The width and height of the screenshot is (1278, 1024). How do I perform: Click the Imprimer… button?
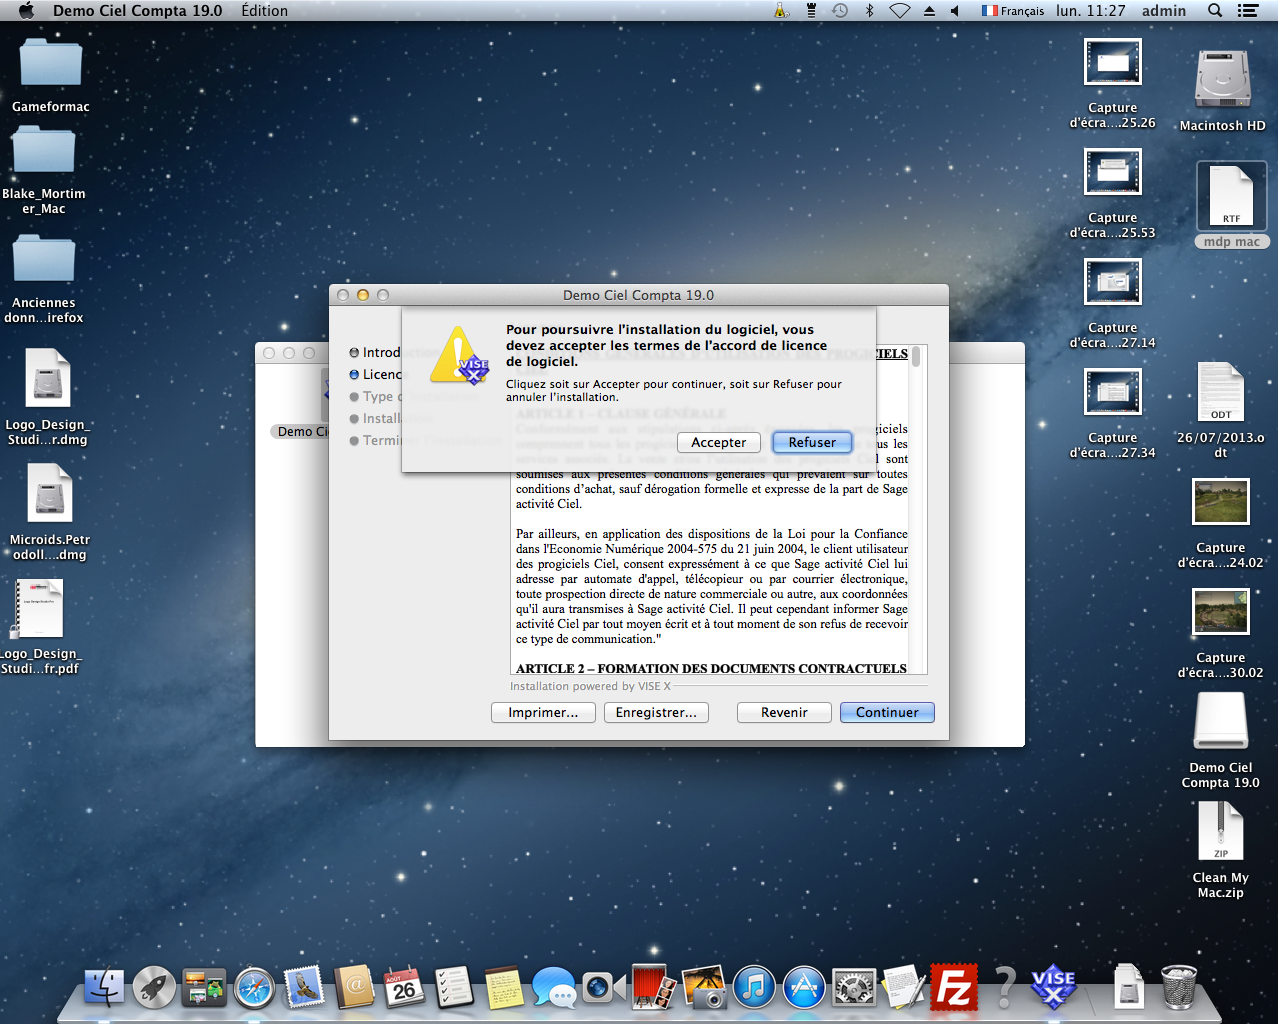[x=543, y=712]
